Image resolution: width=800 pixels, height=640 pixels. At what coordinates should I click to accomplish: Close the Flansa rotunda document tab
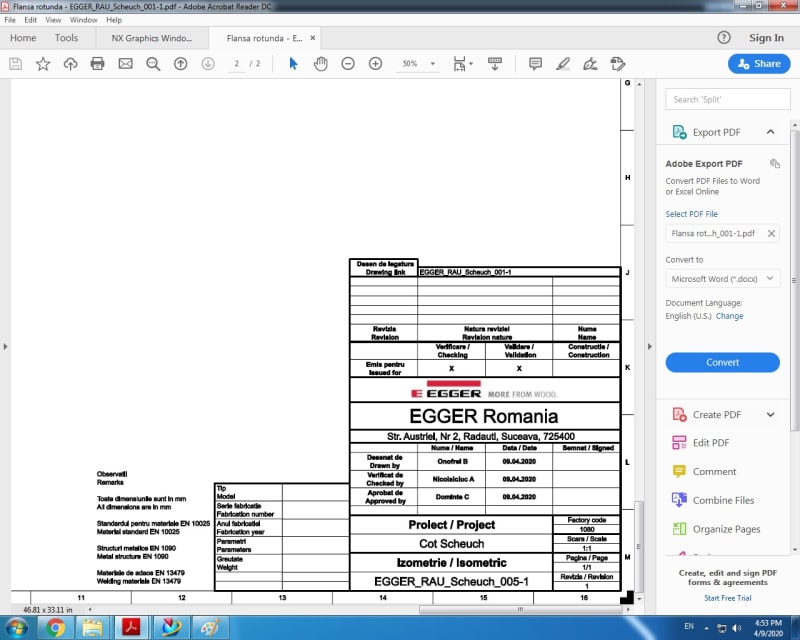coord(313,38)
